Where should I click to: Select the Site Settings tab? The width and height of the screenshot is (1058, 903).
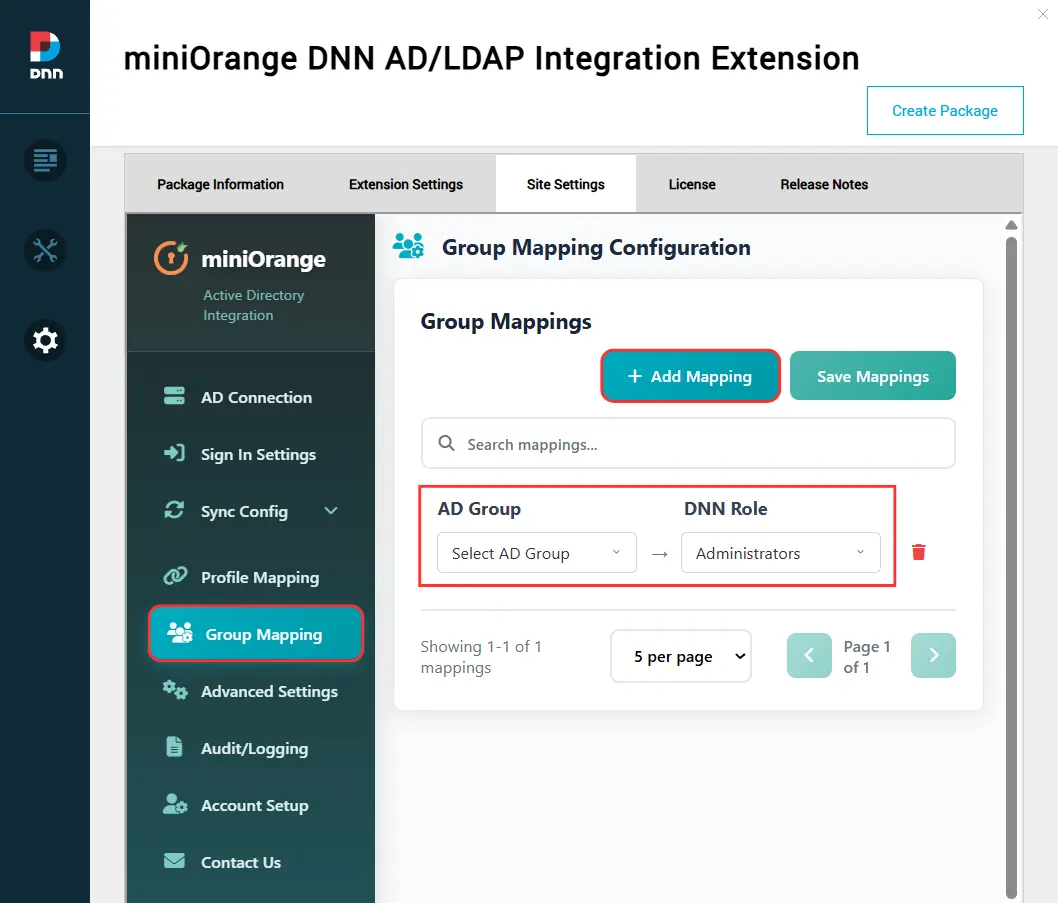(565, 184)
